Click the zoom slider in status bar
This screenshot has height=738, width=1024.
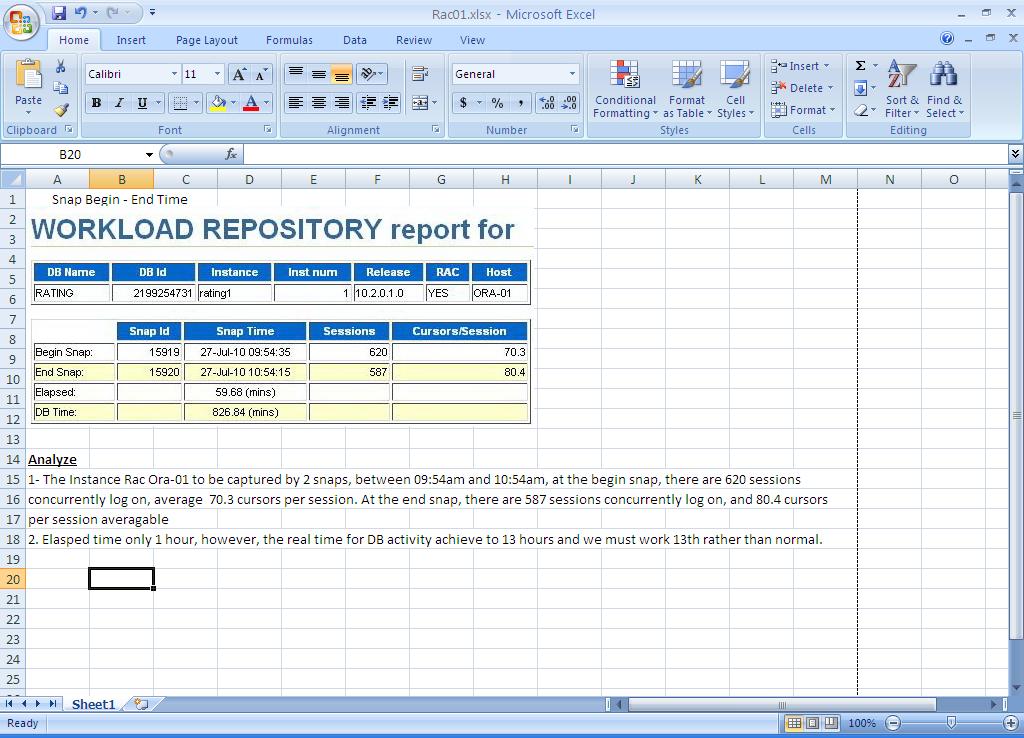tap(950, 723)
